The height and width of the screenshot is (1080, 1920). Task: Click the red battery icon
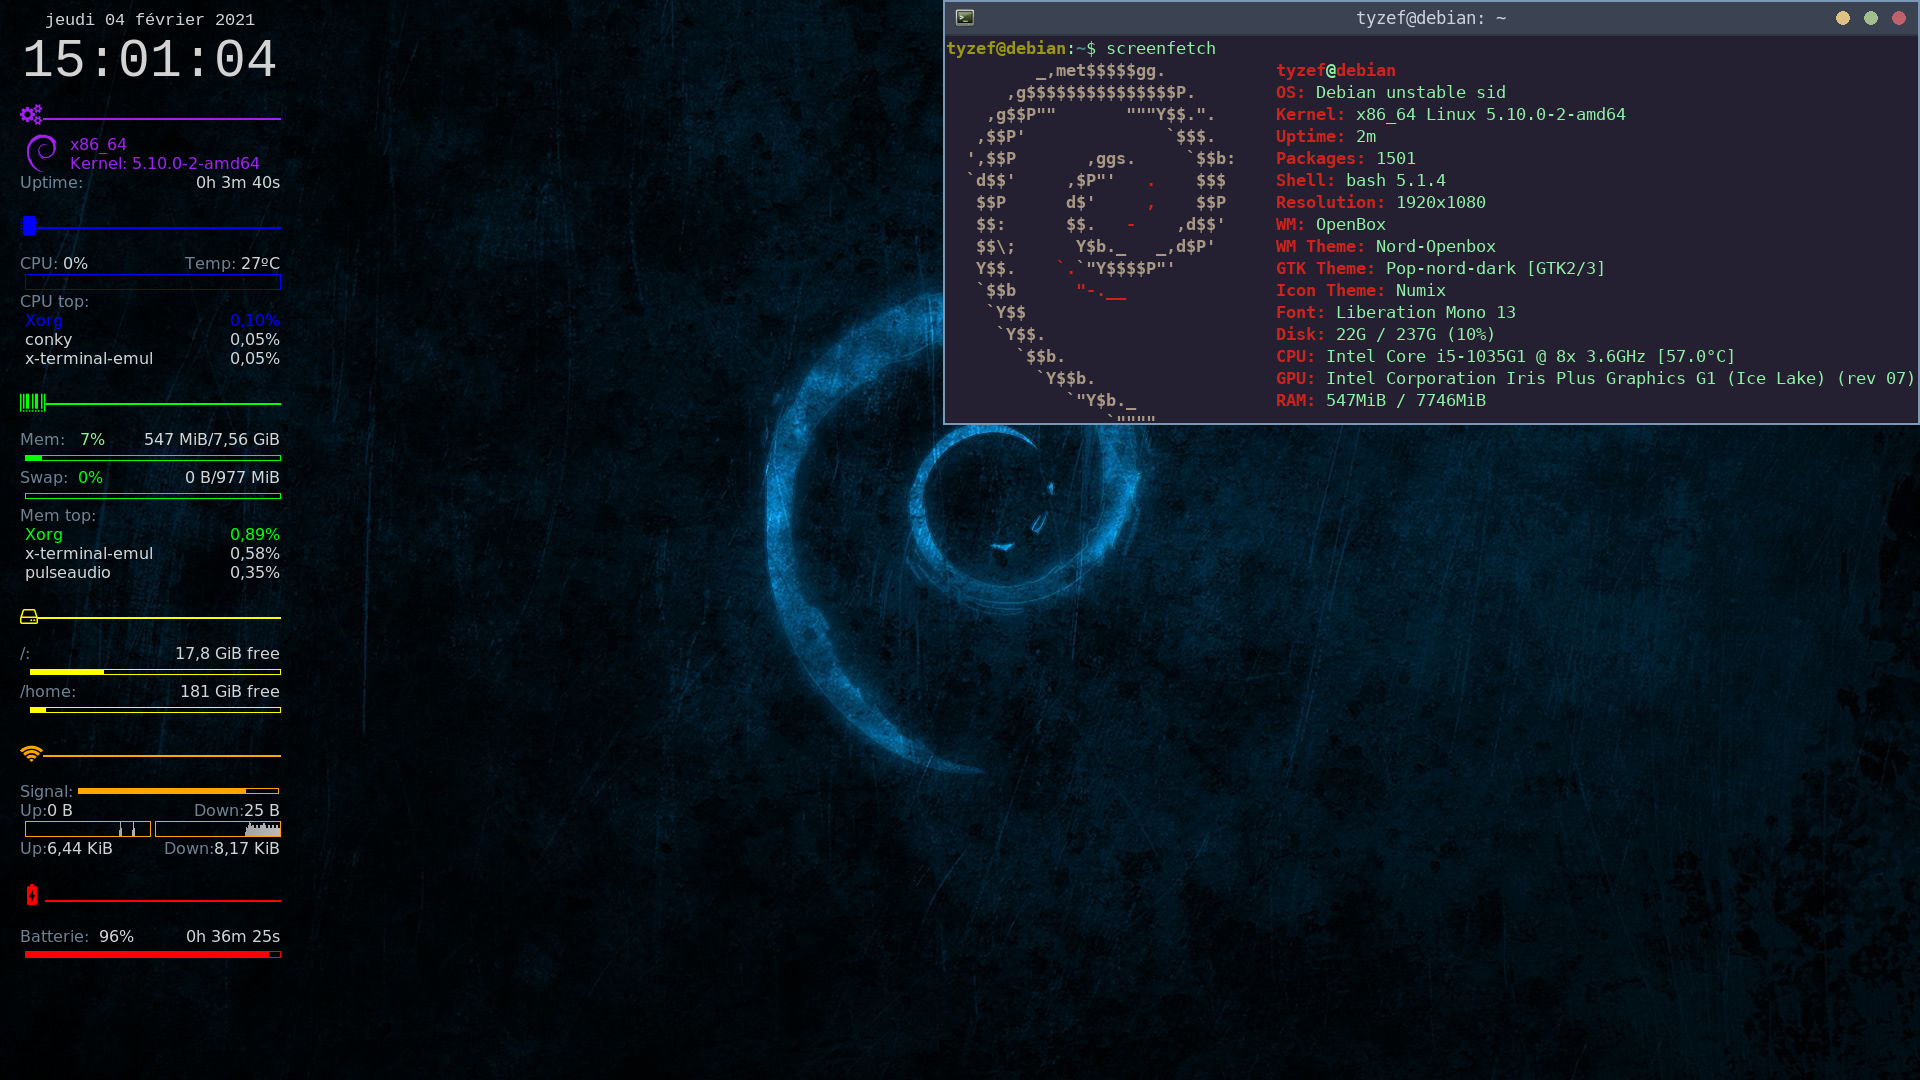pos(32,895)
